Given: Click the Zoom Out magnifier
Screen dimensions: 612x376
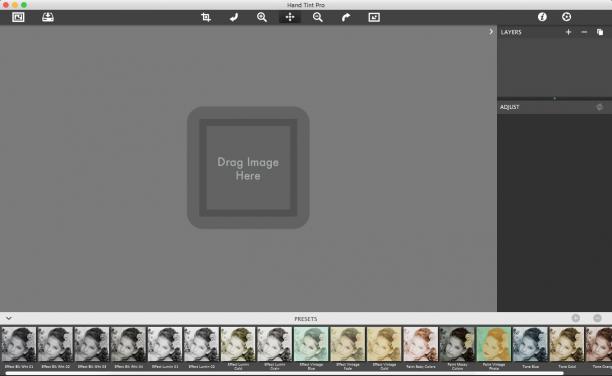Looking at the screenshot, I should (318, 17).
